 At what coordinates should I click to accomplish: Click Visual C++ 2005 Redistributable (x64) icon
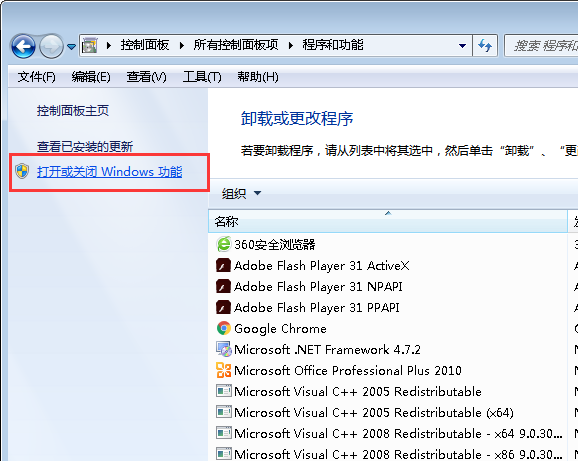[223, 412]
